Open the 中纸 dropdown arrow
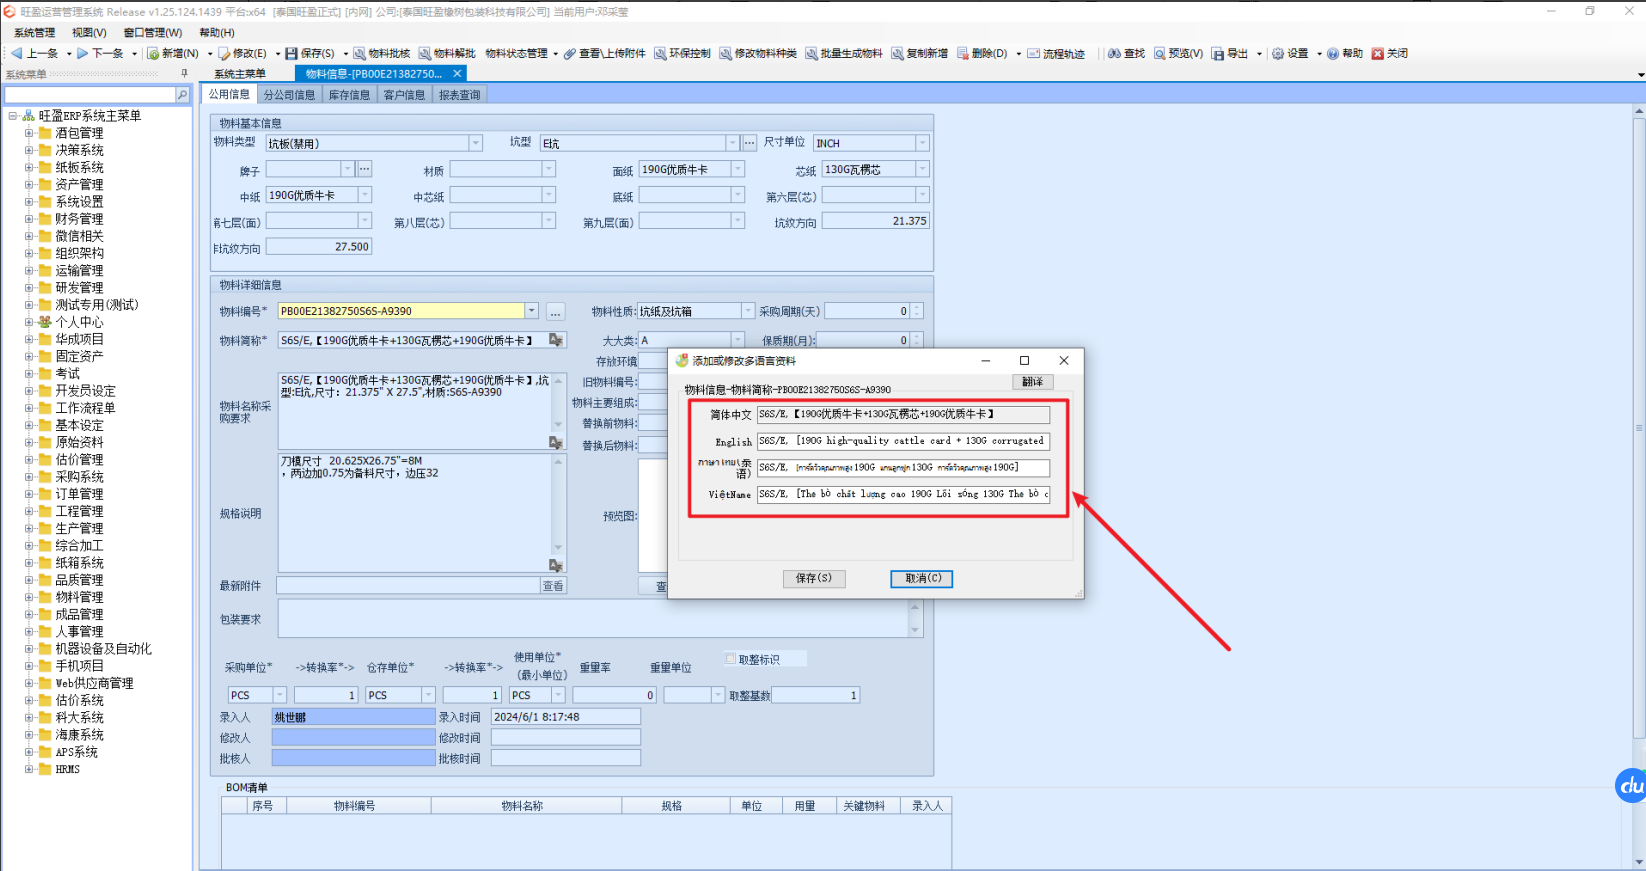 tap(365, 195)
